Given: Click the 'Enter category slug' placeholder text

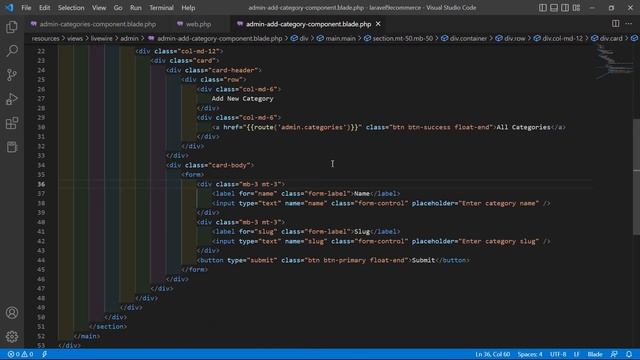Looking at the screenshot, I should pyautogui.click(x=500, y=241).
